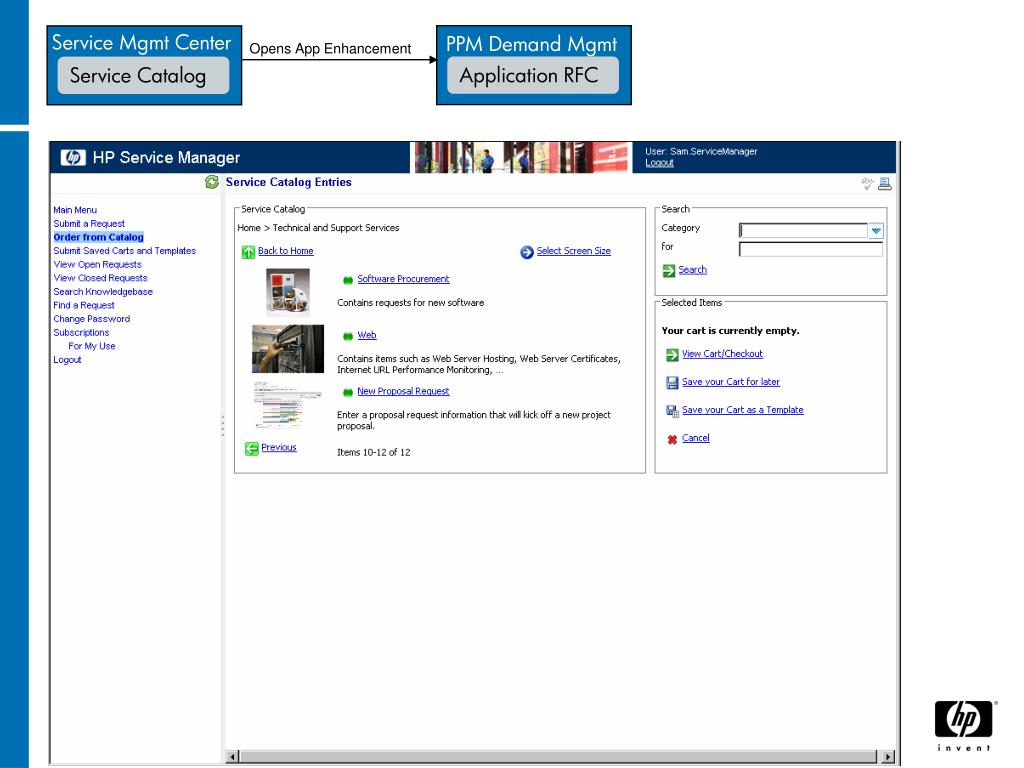Click the green bullet beside Web

348,336
